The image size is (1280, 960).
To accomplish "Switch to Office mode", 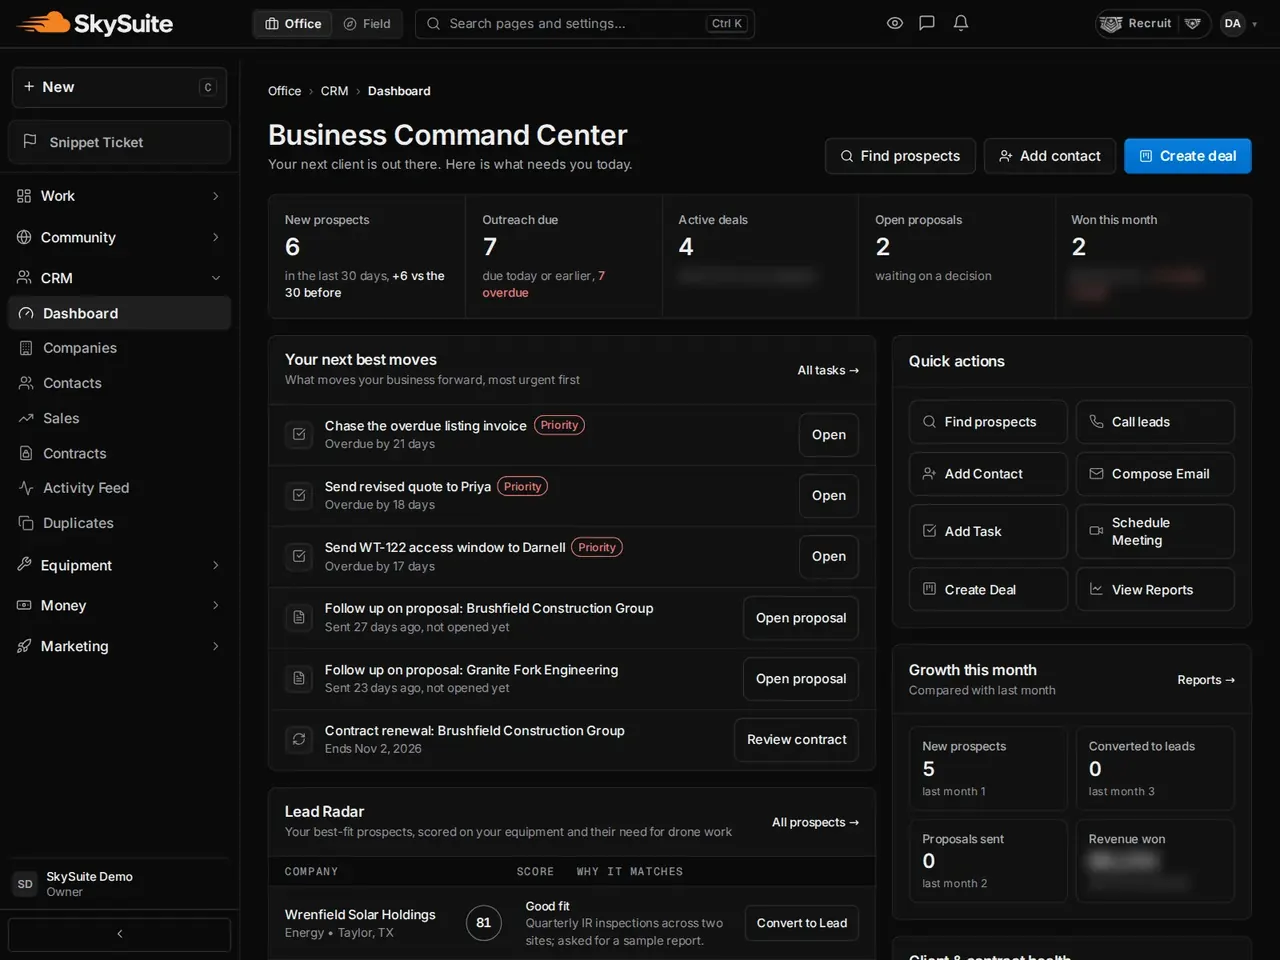I will point(293,23).
